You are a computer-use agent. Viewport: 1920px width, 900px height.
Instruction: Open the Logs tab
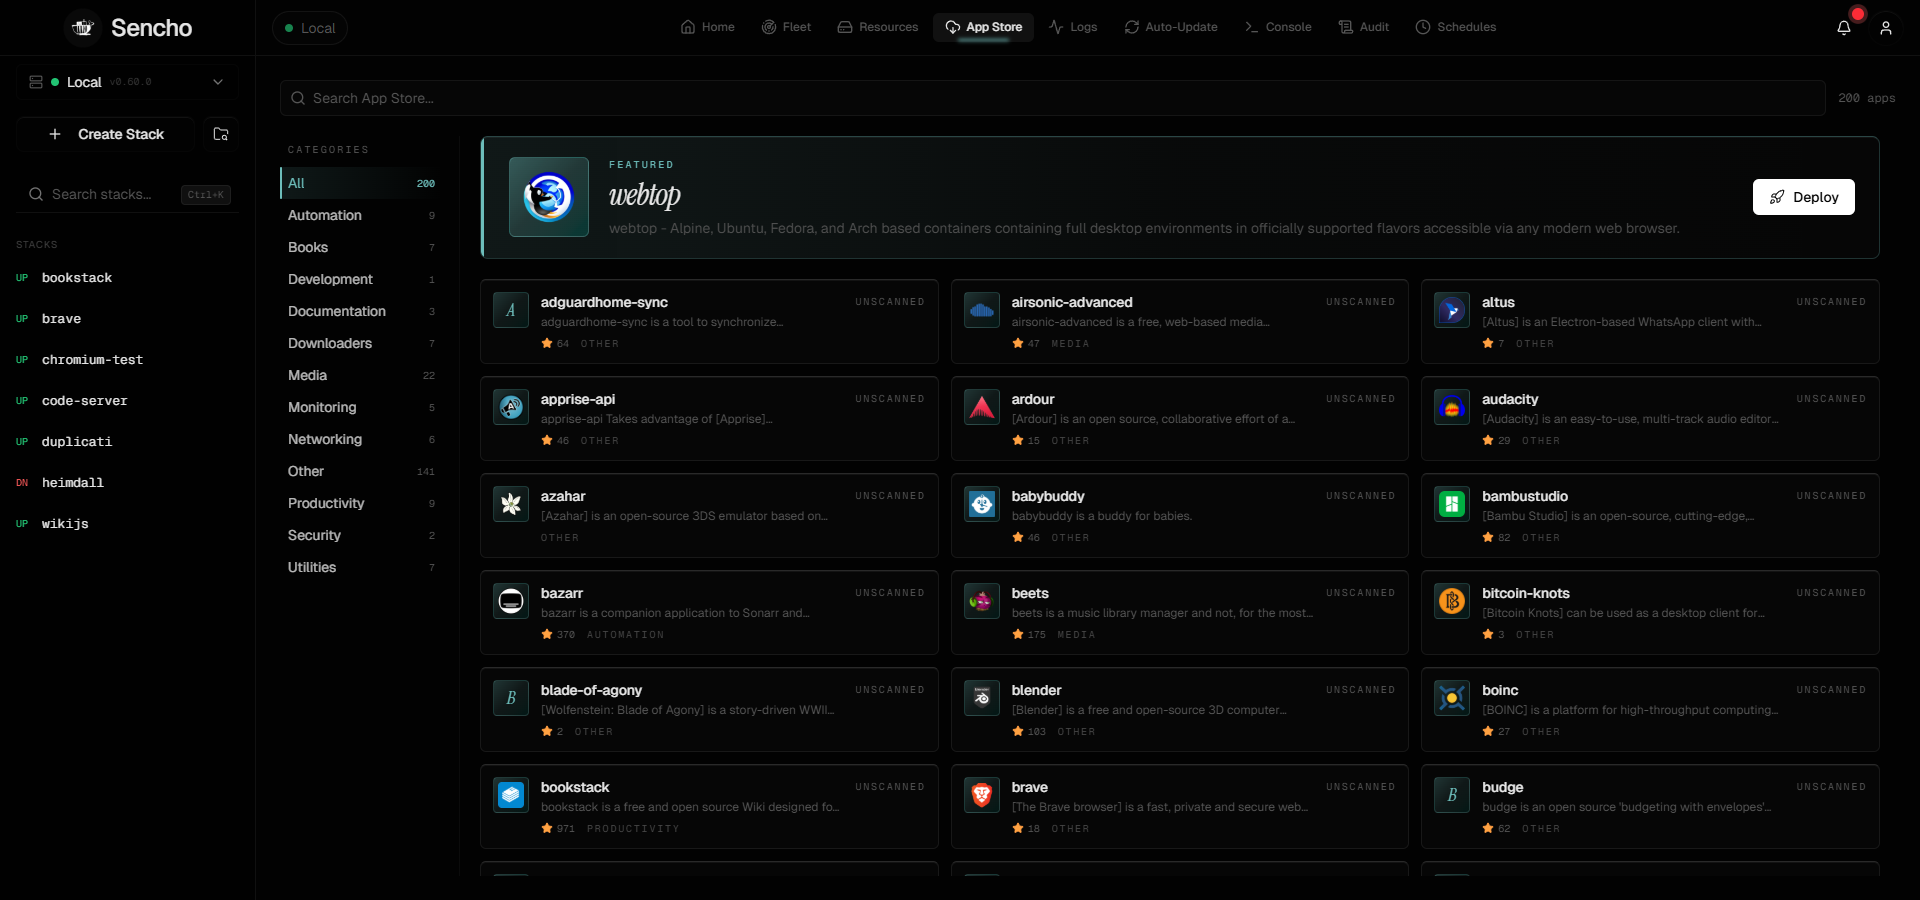1073,27
